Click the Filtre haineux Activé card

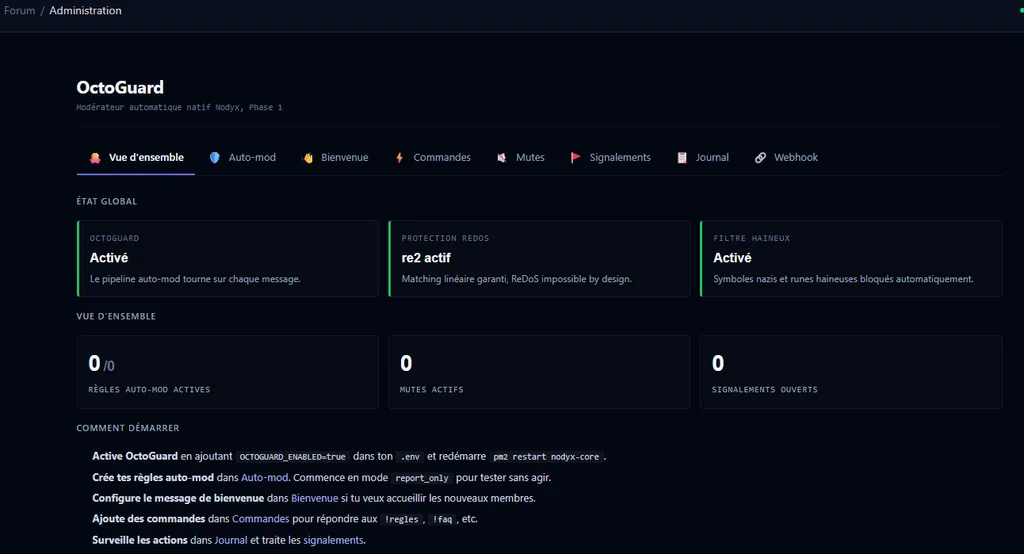[851, 259]
